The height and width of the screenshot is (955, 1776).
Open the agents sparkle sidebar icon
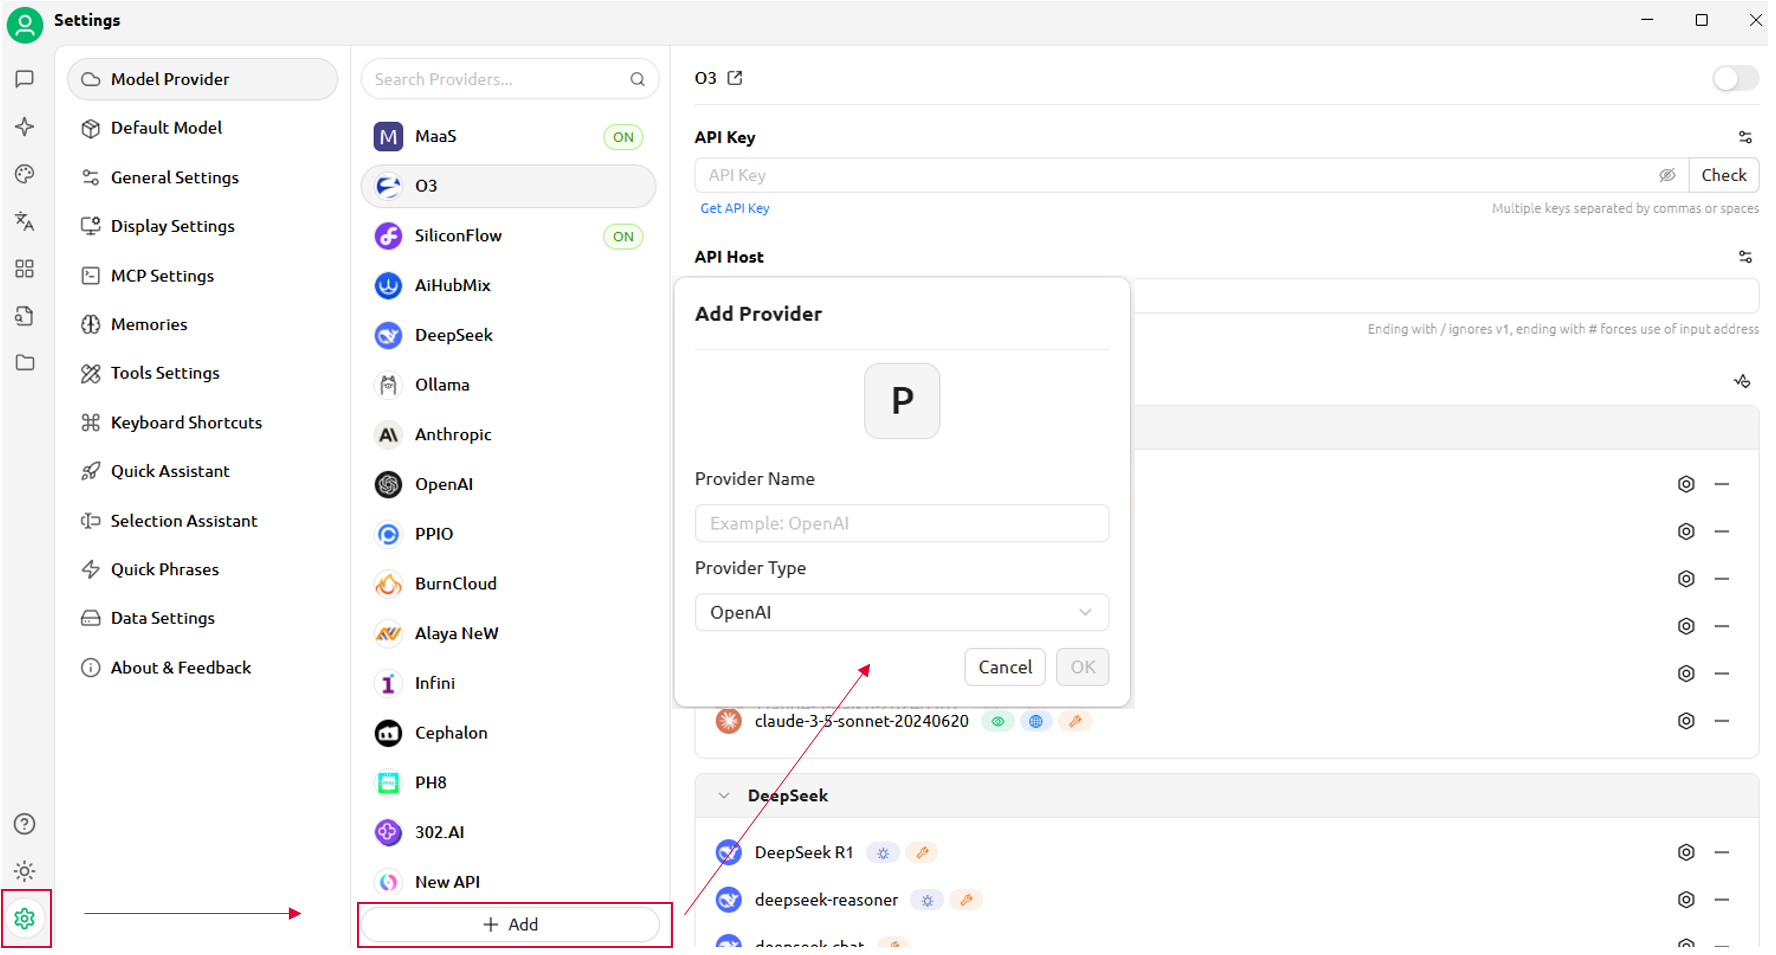25,126
